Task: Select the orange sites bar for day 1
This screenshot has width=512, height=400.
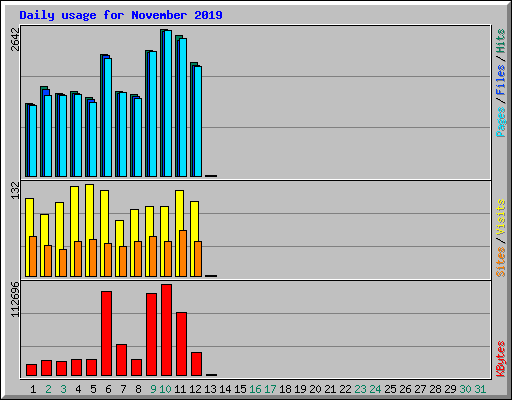Action: pos(33,256)
